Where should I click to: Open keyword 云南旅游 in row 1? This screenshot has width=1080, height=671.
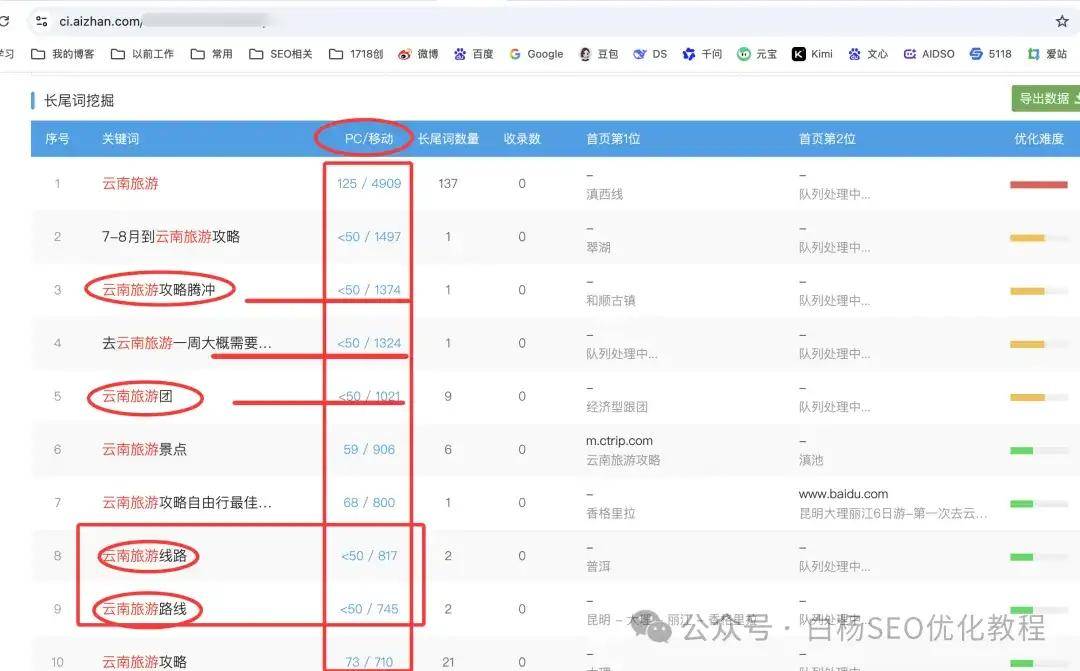click(130, 183)
